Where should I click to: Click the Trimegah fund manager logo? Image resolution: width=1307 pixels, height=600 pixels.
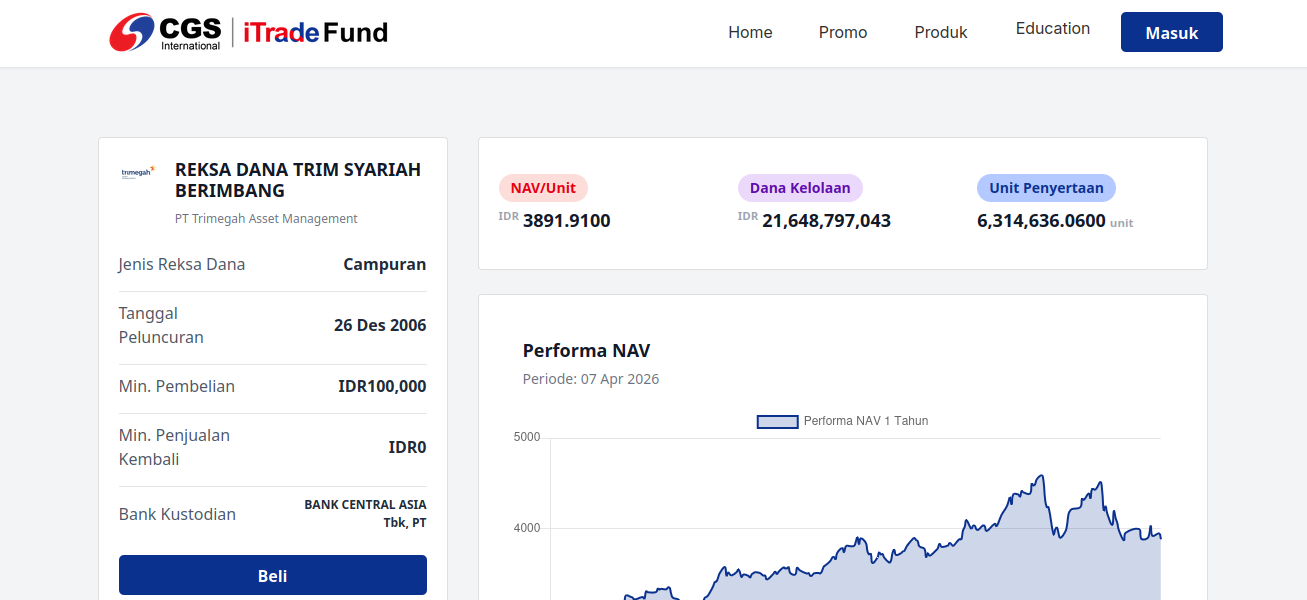(x=137, y=173)
